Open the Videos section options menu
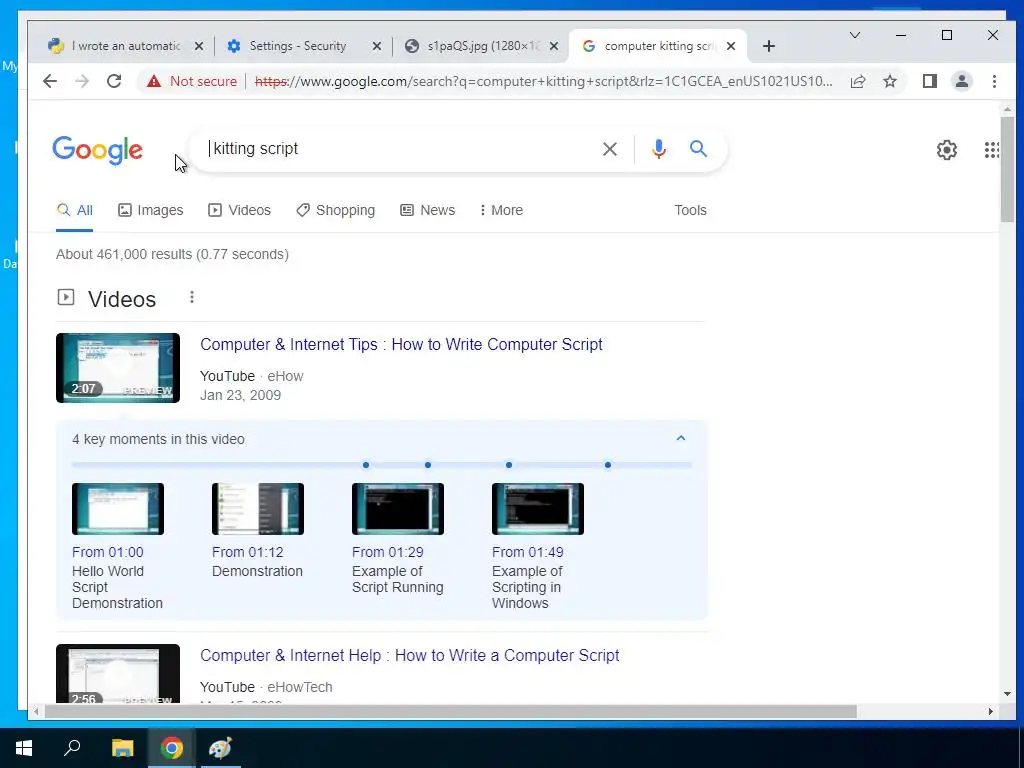Screen dimensions: 1024x768 coord(191,297)
